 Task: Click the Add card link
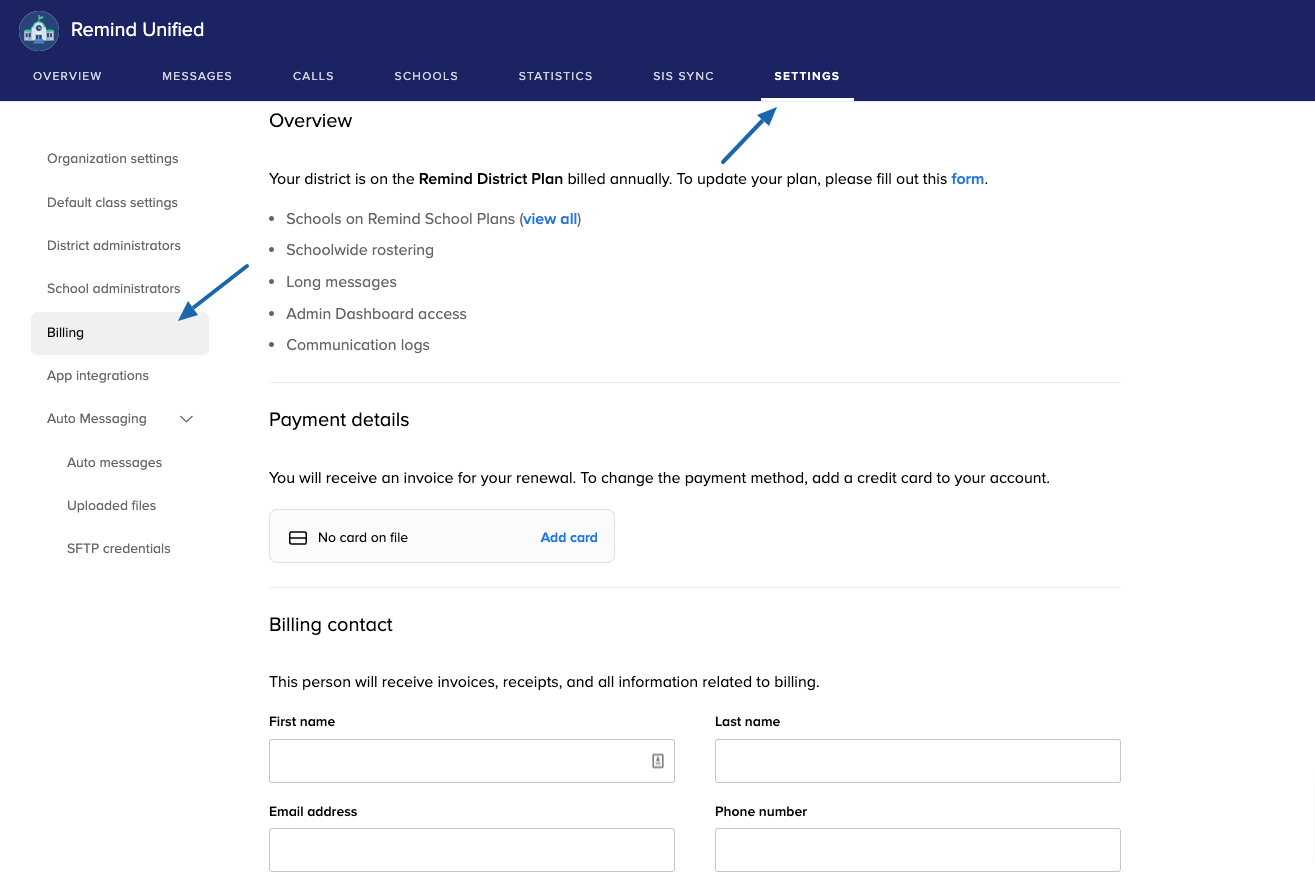click(569, 538)
